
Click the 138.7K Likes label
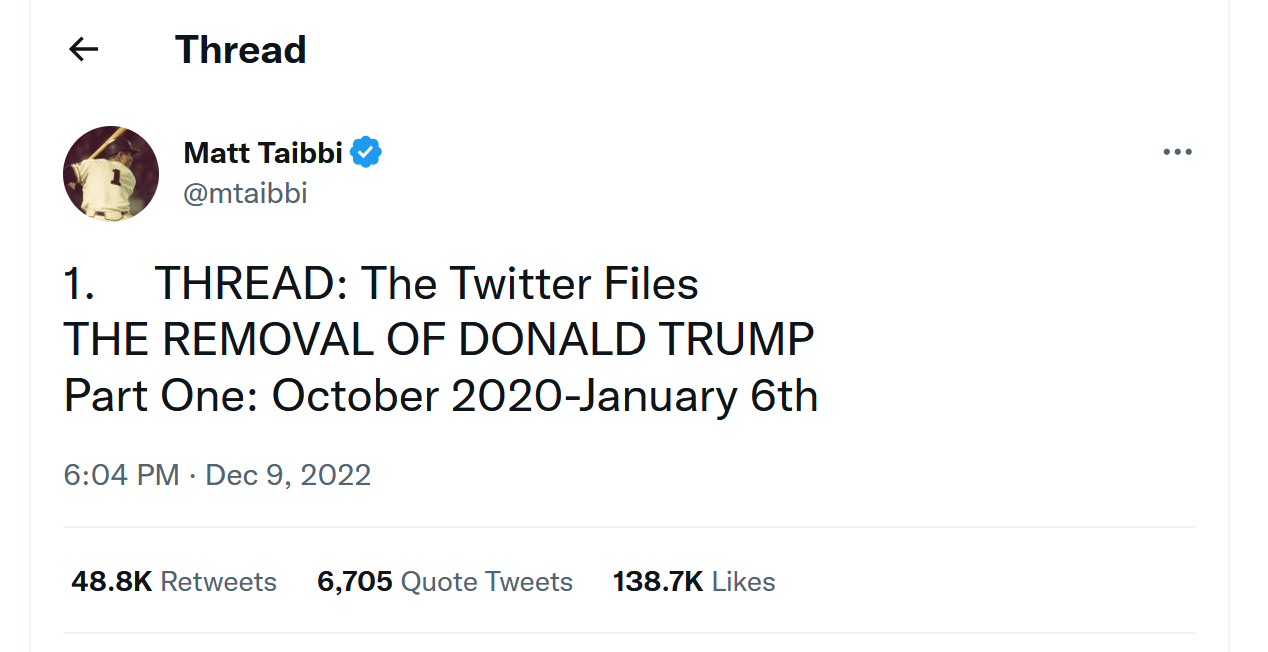click(x=693, y=581)
